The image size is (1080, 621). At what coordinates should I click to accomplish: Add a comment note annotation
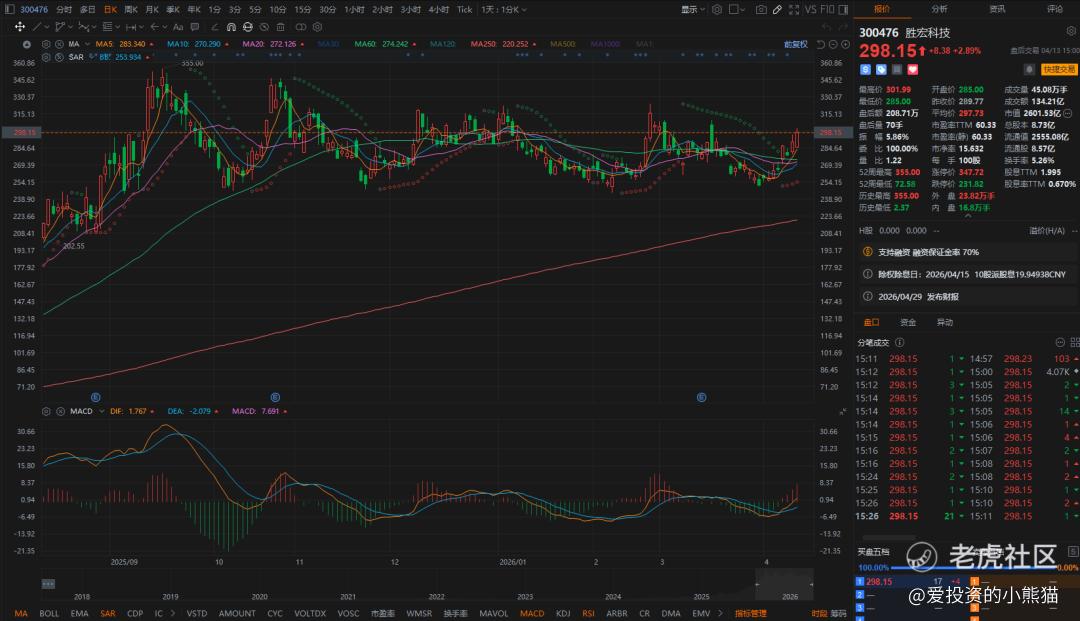tap(195, 27)
